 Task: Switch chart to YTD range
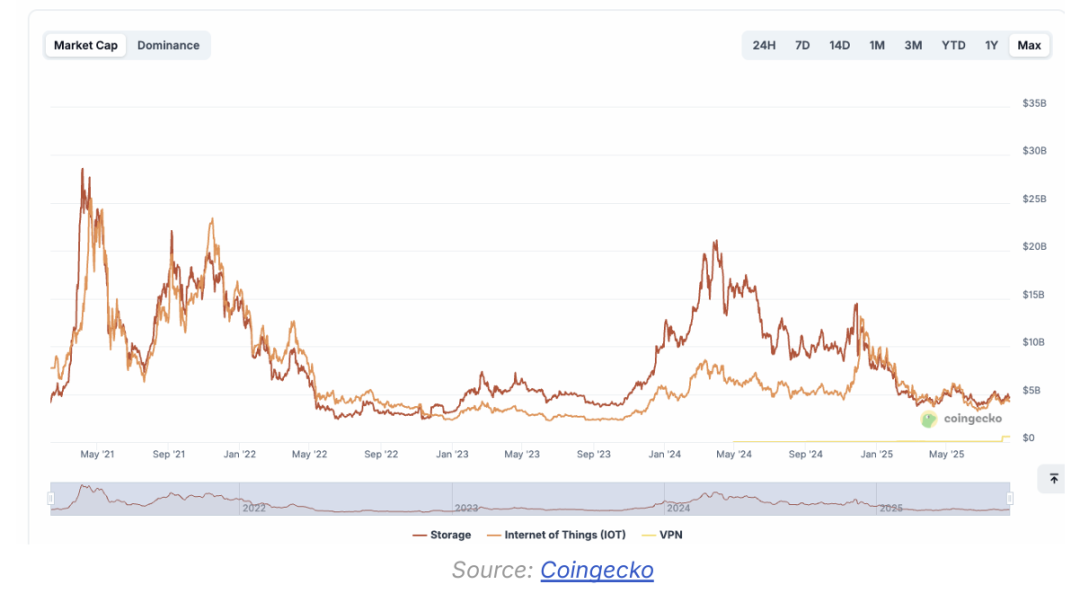(x=953, y=45)
